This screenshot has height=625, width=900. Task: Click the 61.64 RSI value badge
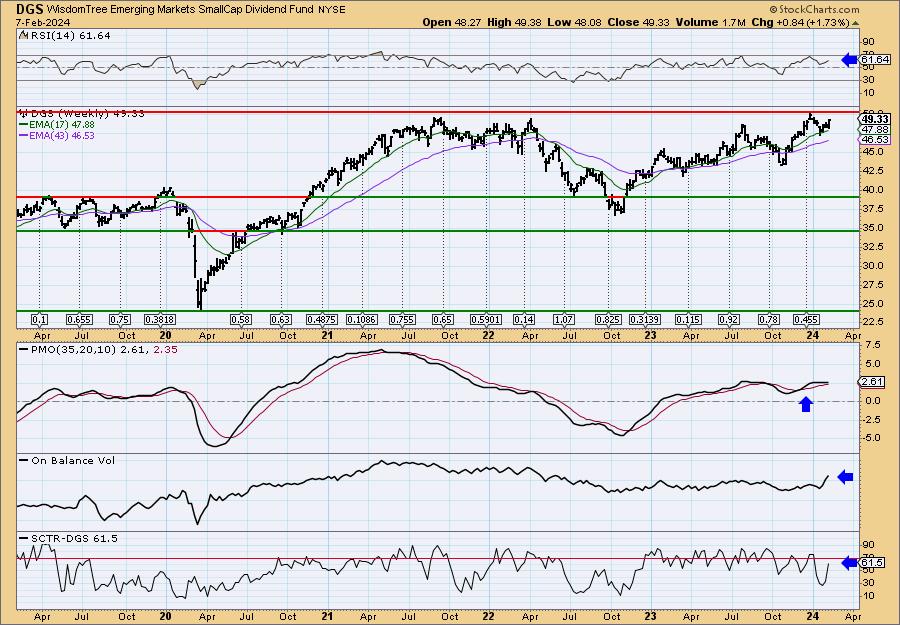coord(876,60)
